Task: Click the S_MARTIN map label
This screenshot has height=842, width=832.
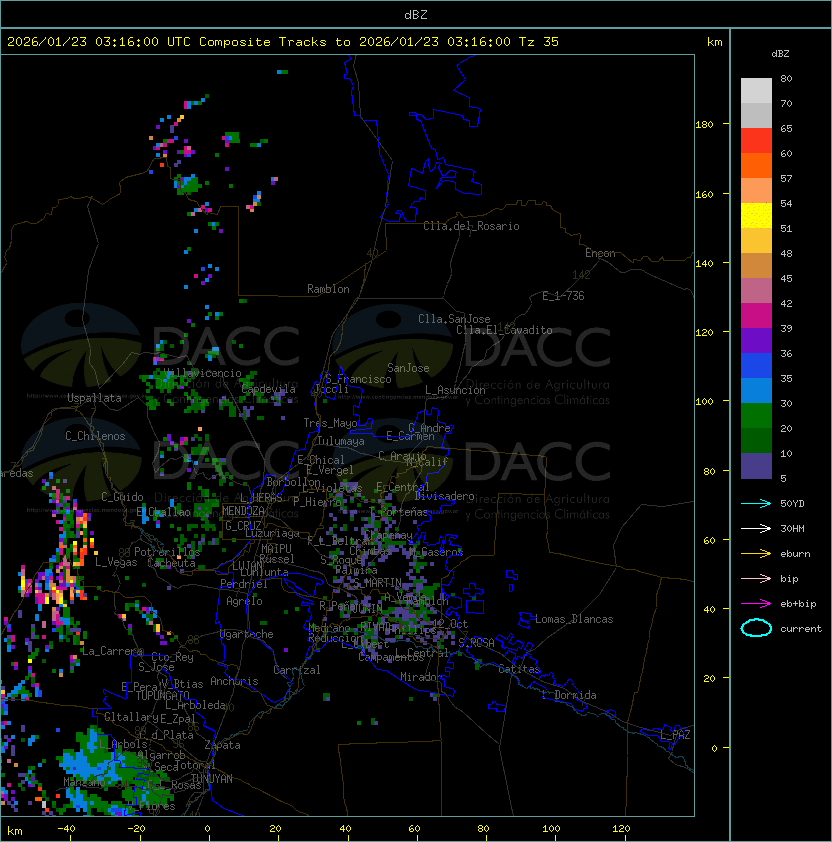Action: [377, 583]
